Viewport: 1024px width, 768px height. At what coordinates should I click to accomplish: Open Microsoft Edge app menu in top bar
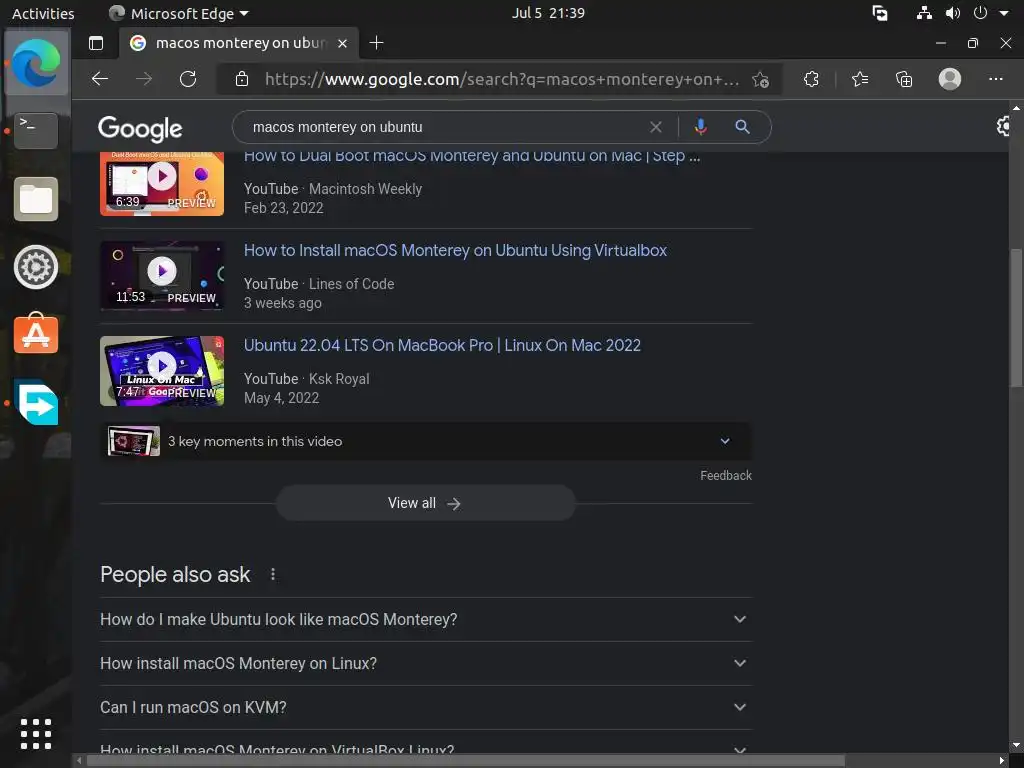coord(180,13)
